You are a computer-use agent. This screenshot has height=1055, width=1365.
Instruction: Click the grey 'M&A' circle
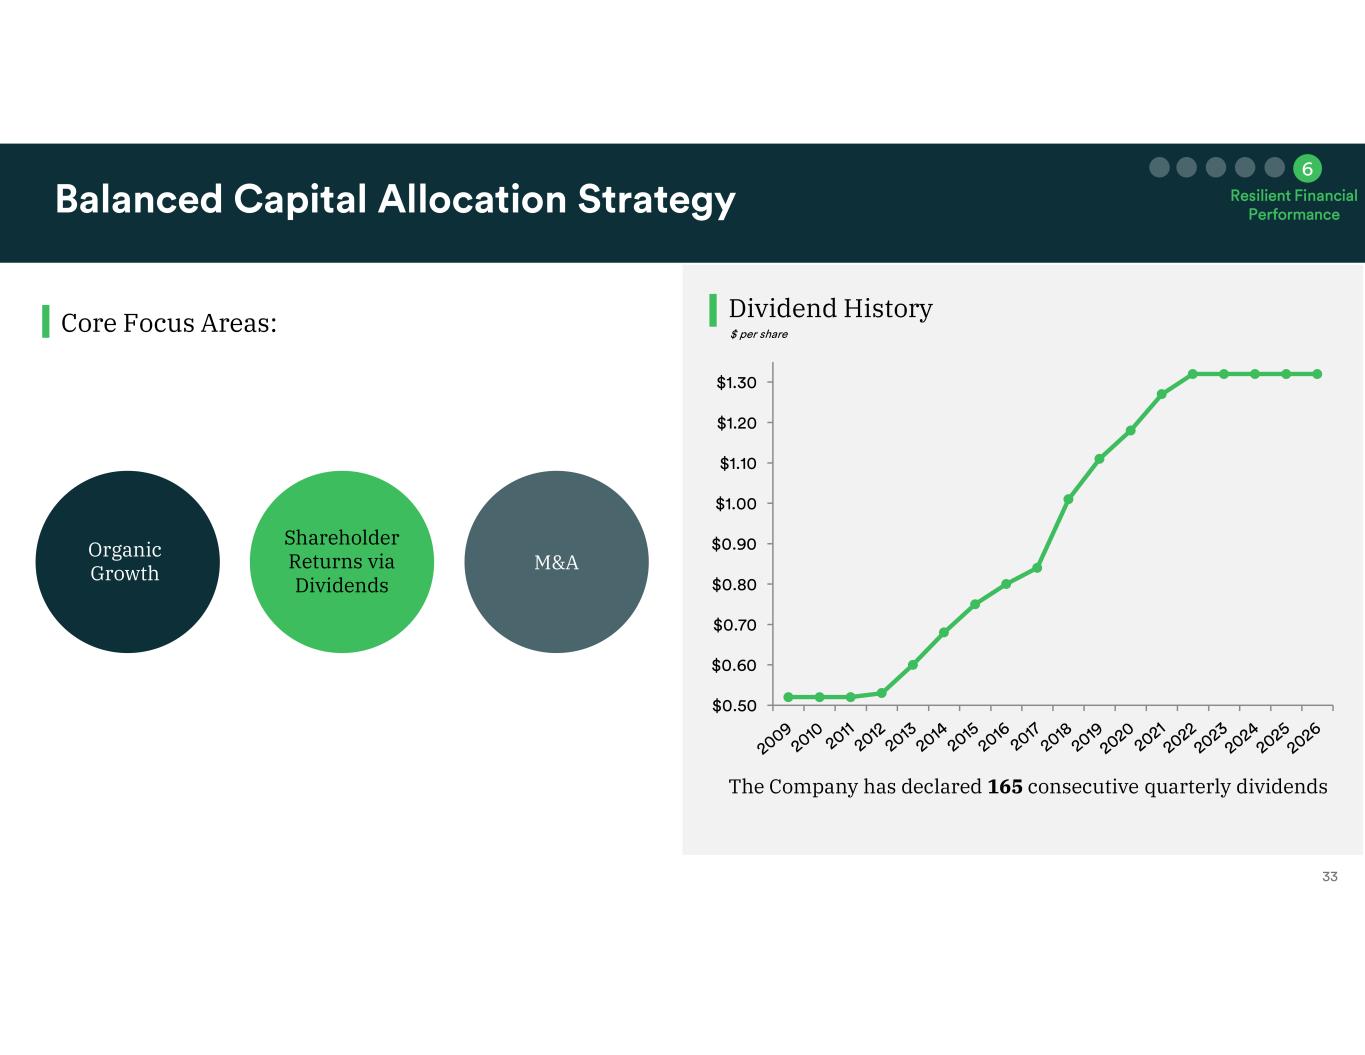[557, 562]
